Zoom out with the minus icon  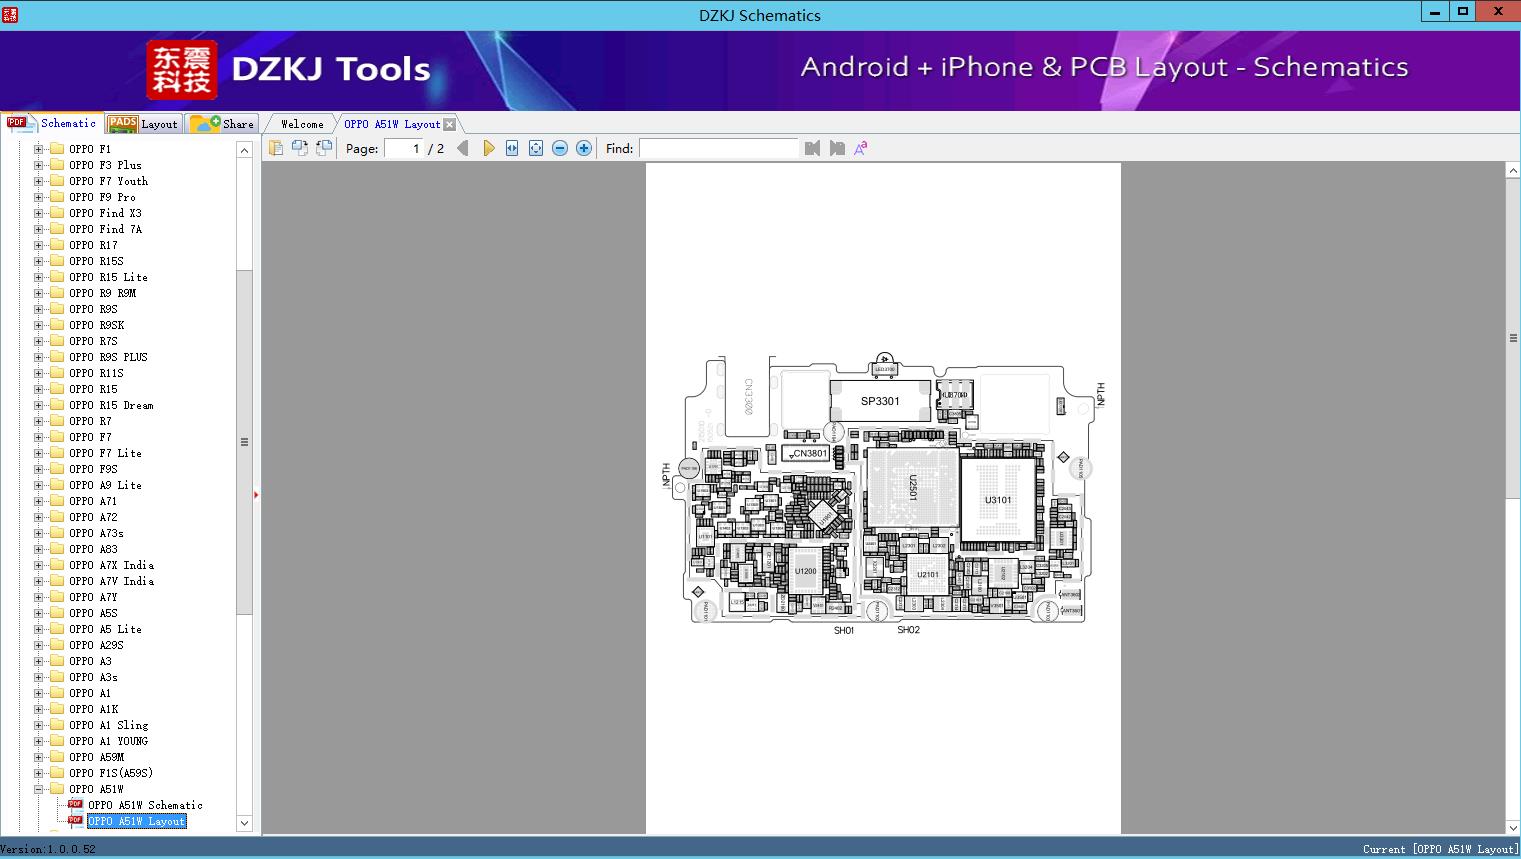tap(560, 148)
